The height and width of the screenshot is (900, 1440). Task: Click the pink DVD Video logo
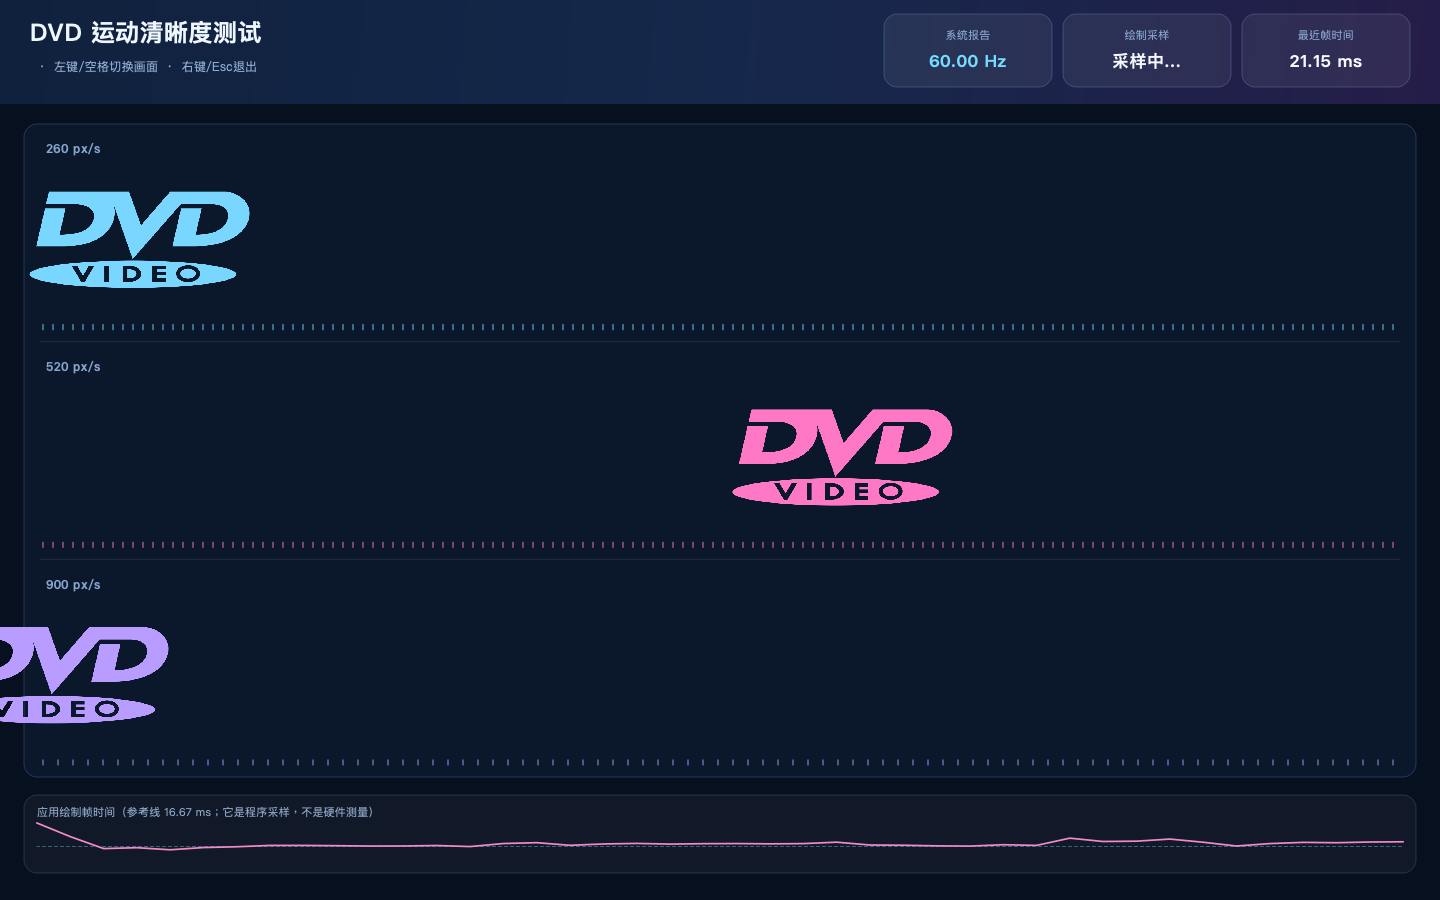[x=843, y=457]
